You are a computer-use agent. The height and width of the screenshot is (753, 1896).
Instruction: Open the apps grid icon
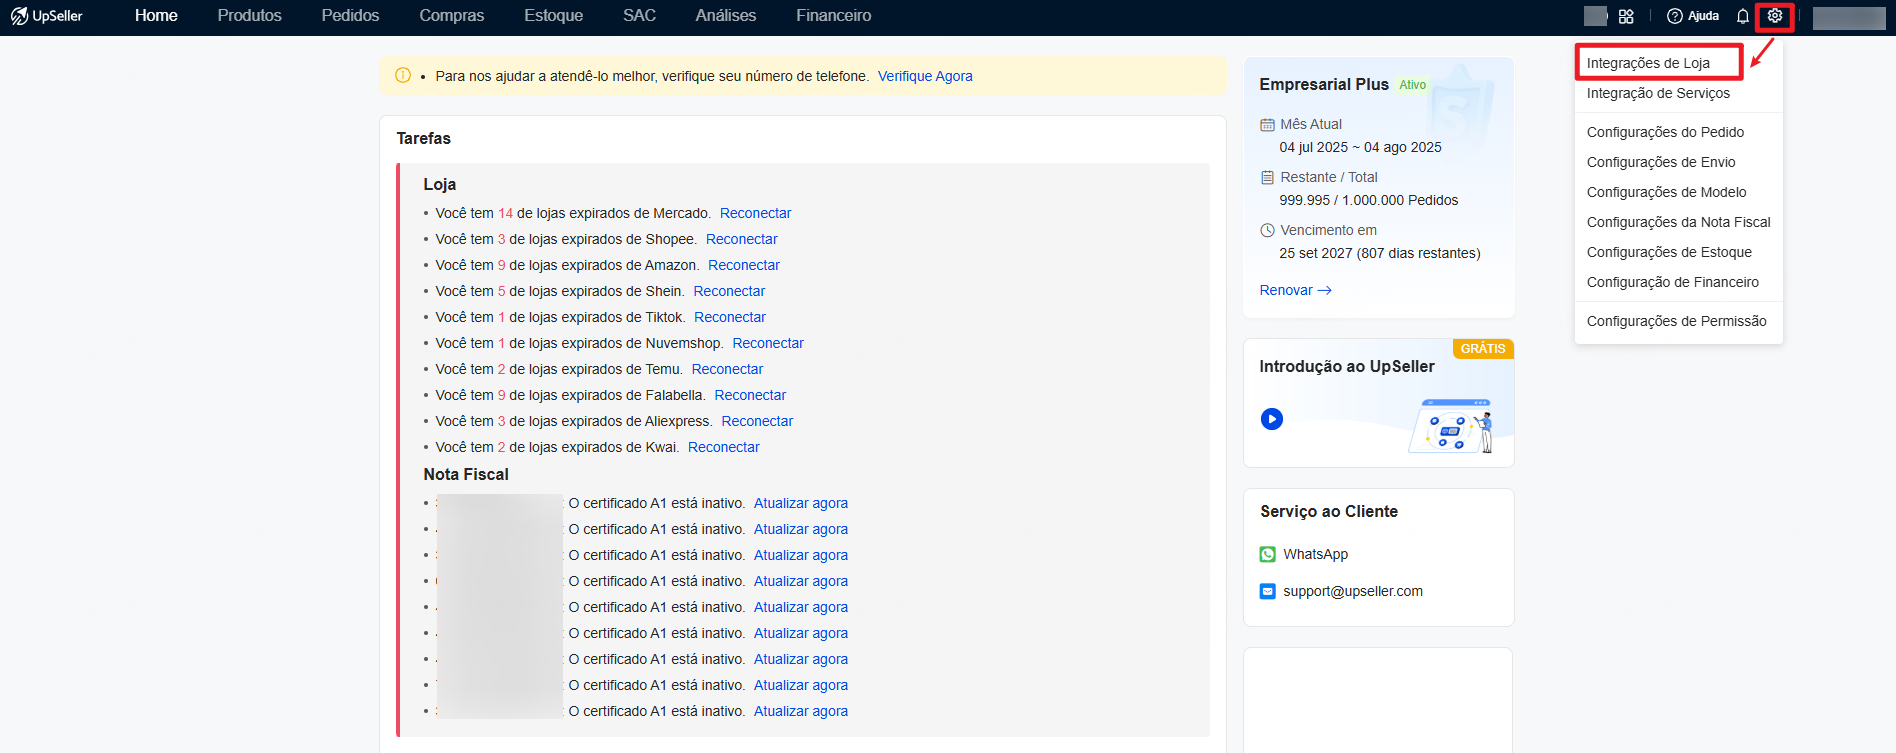tap(1626, 16)
